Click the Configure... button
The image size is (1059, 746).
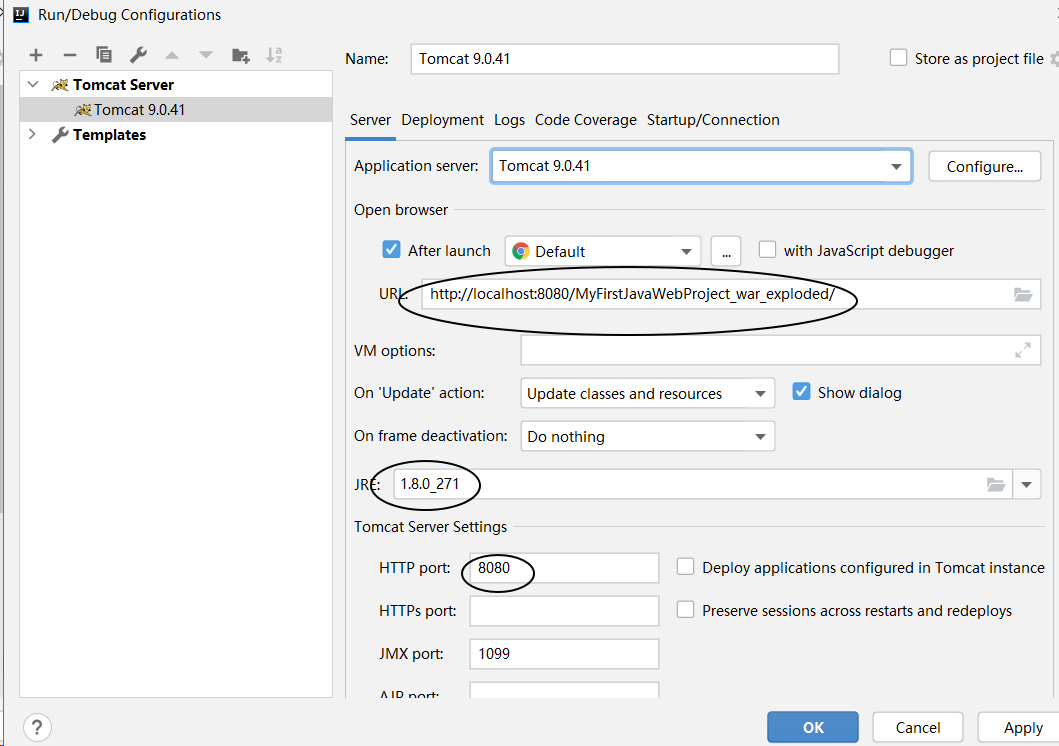(985, 166)
